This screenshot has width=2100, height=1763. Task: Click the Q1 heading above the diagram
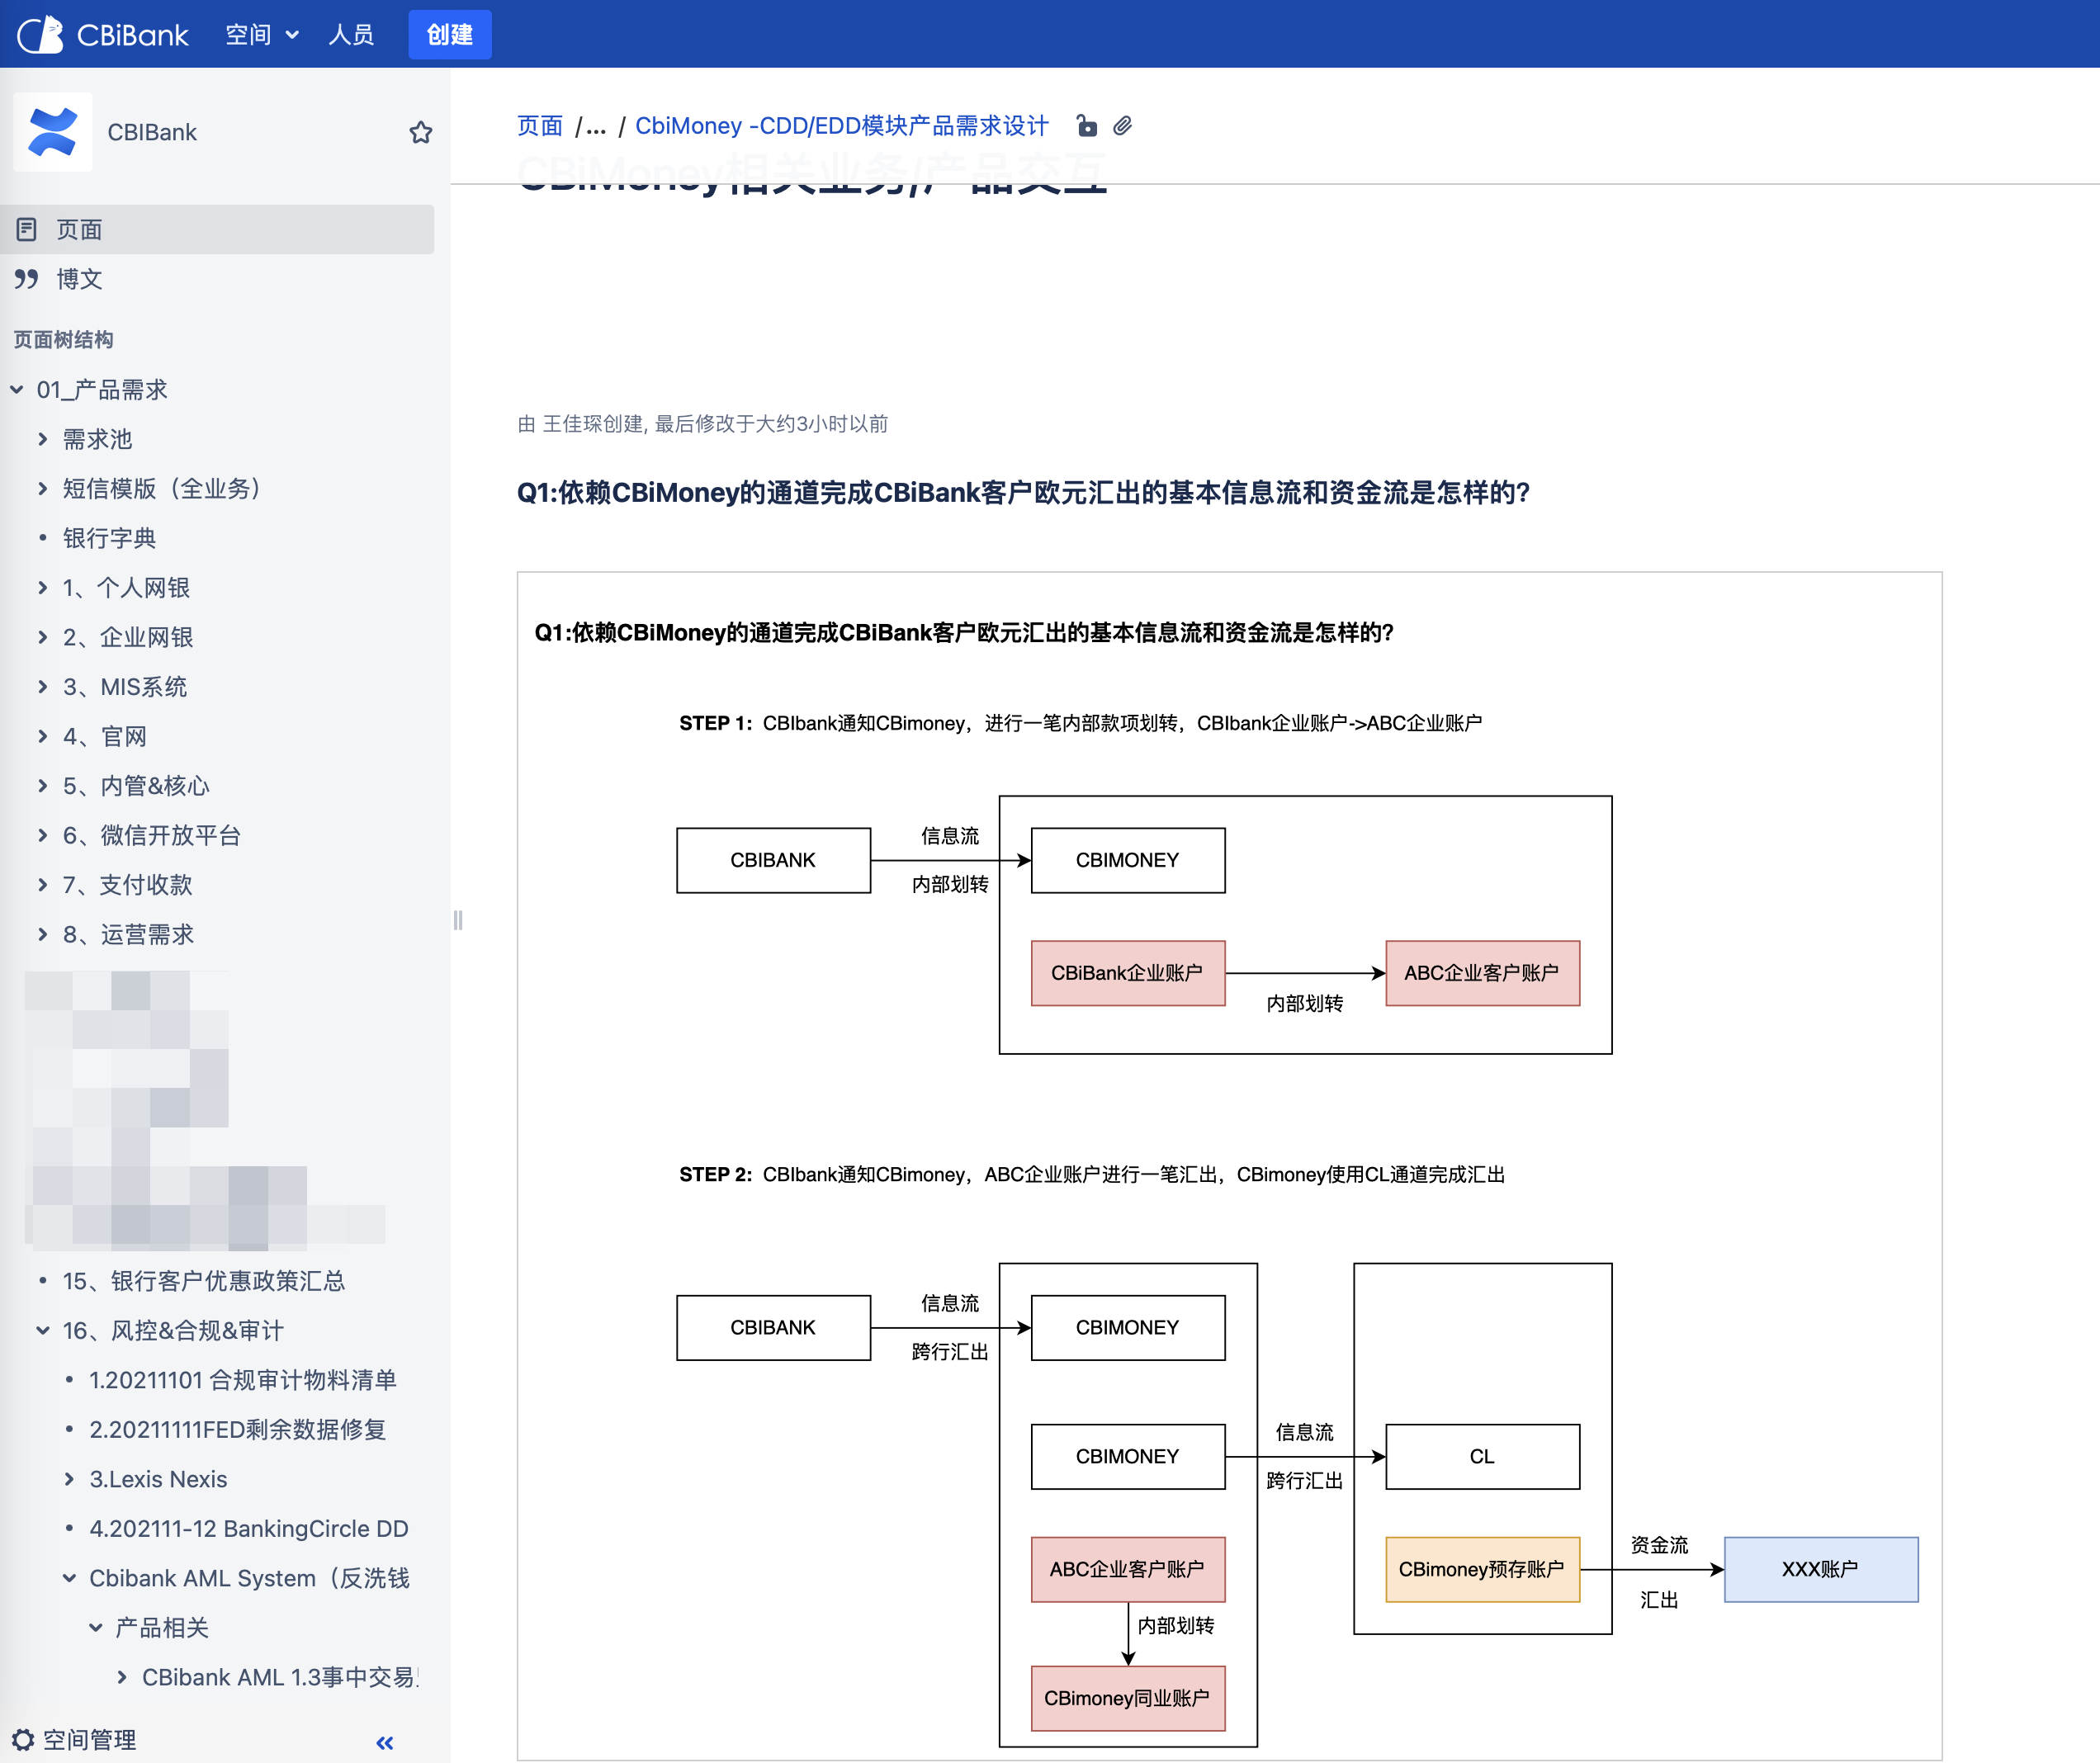pyautogui.click(x=1023, y=493)
